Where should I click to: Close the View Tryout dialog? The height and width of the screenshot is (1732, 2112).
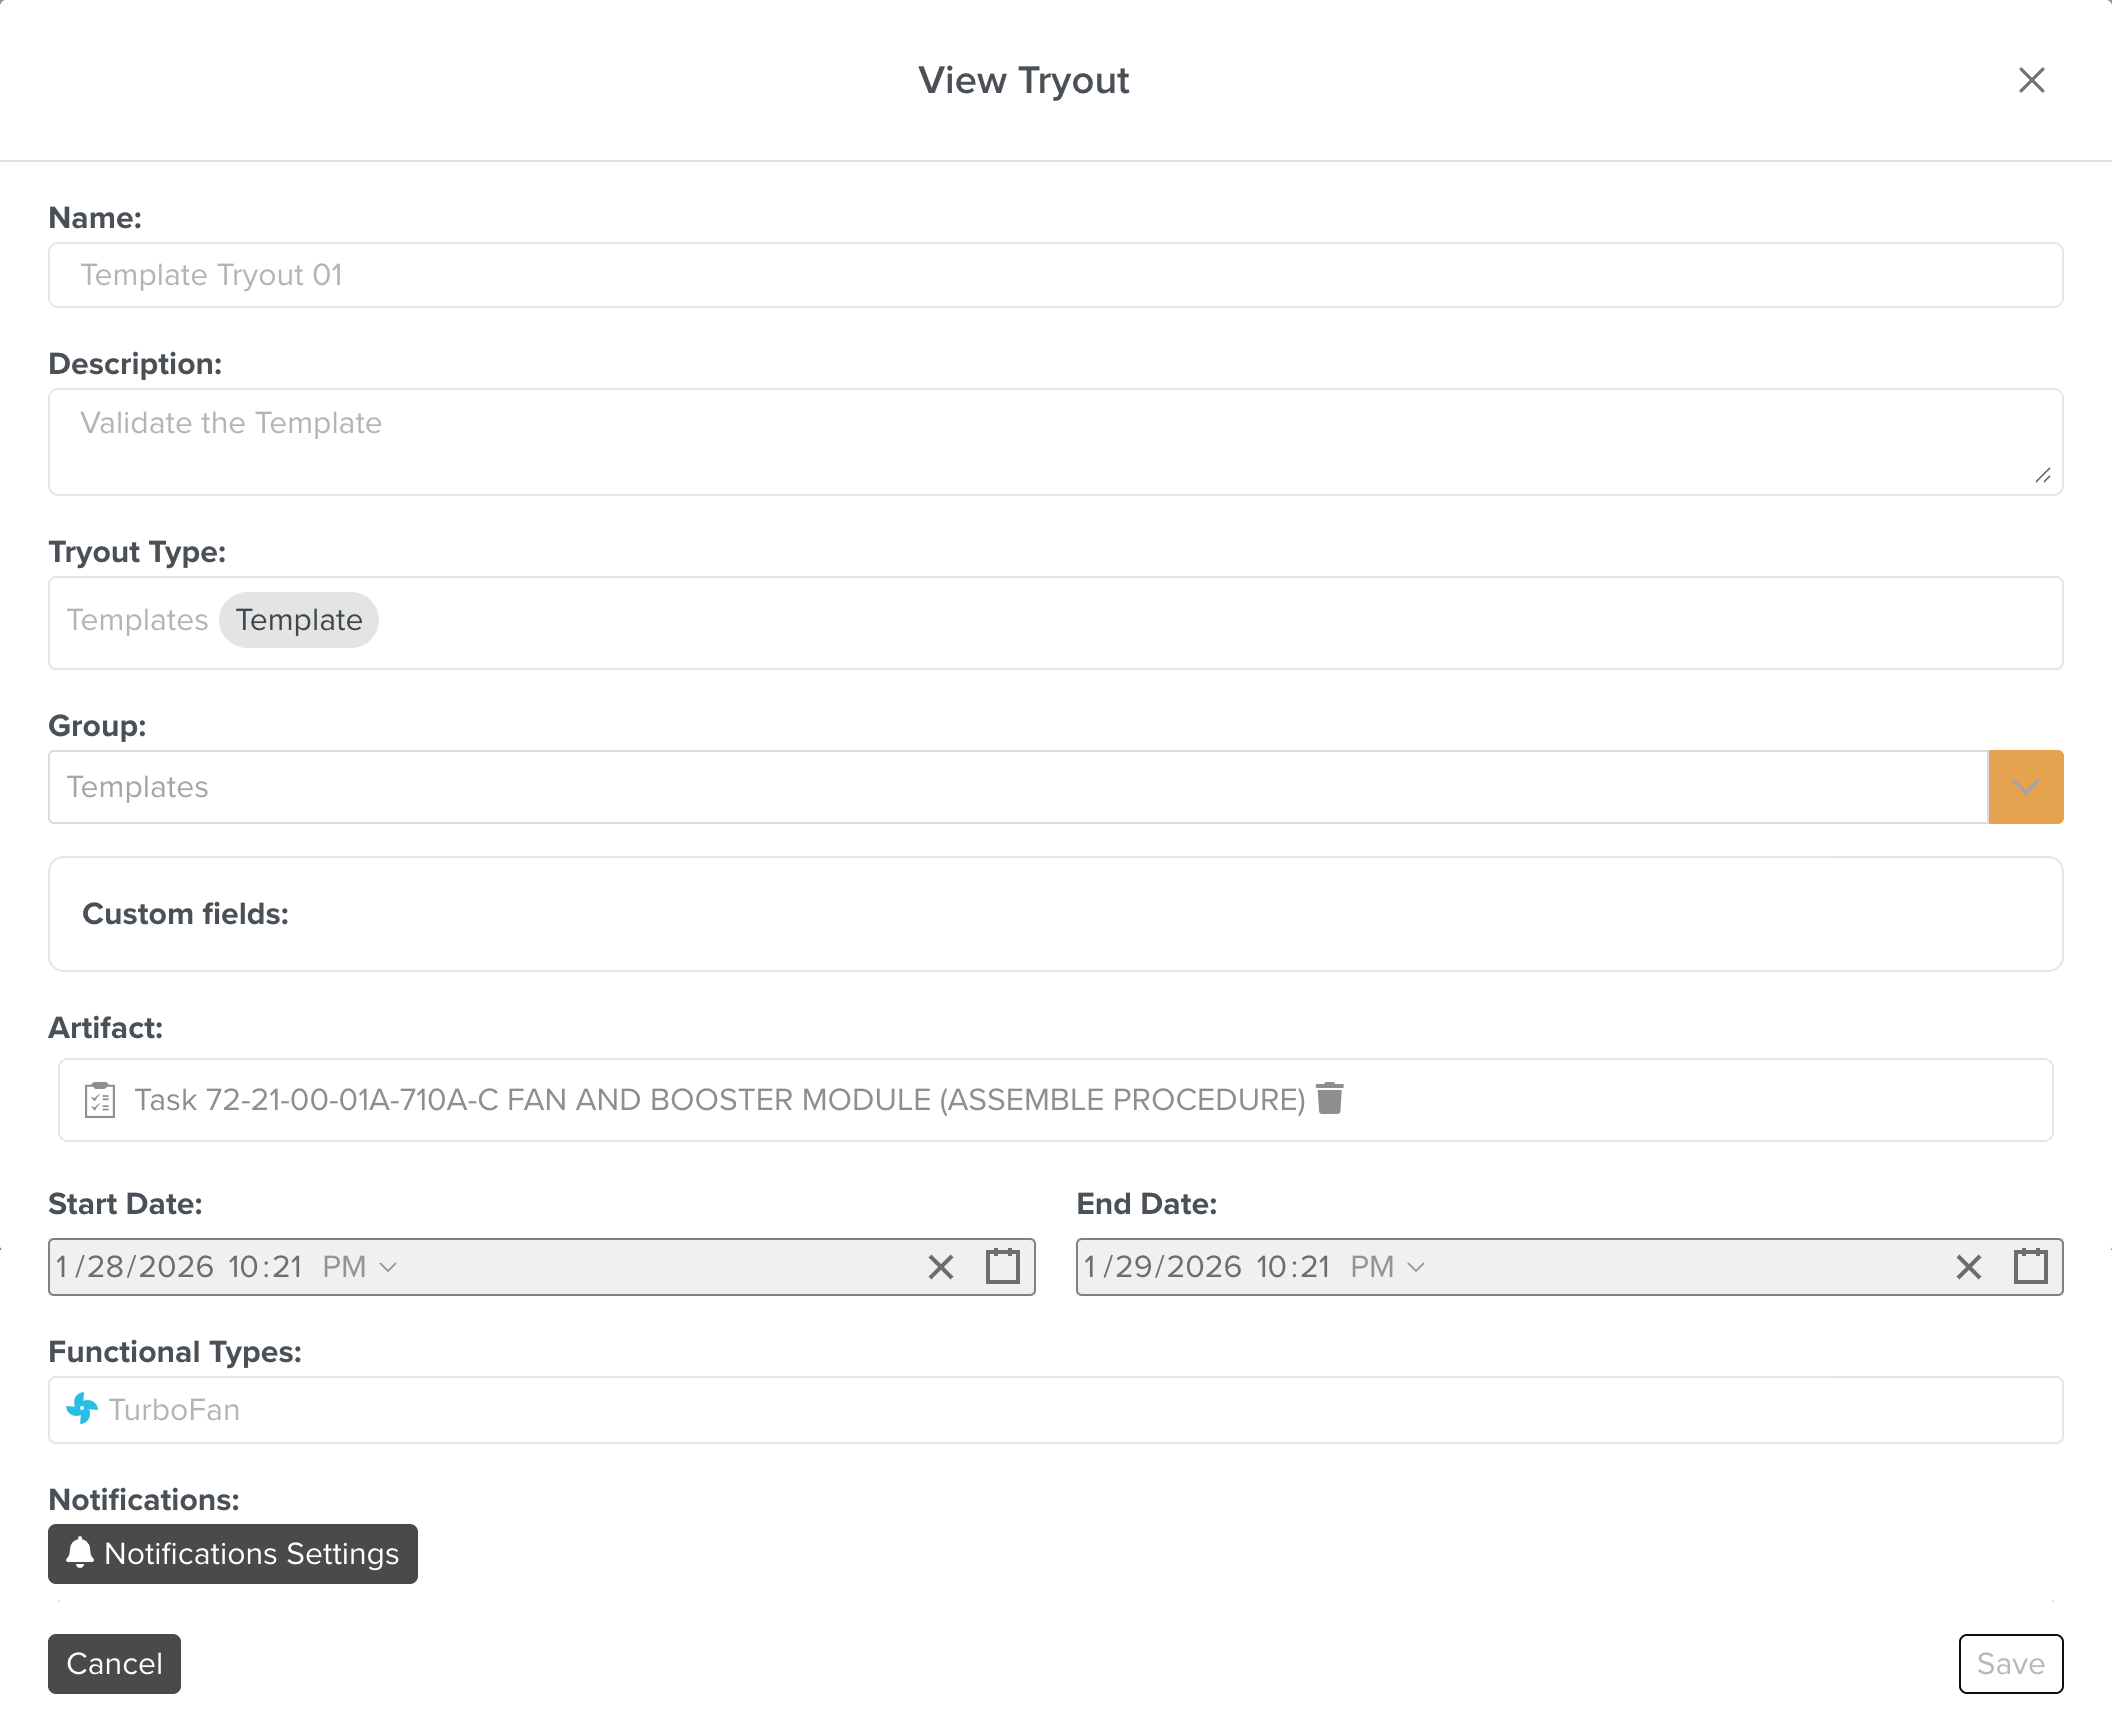[x=2031, y=80]
